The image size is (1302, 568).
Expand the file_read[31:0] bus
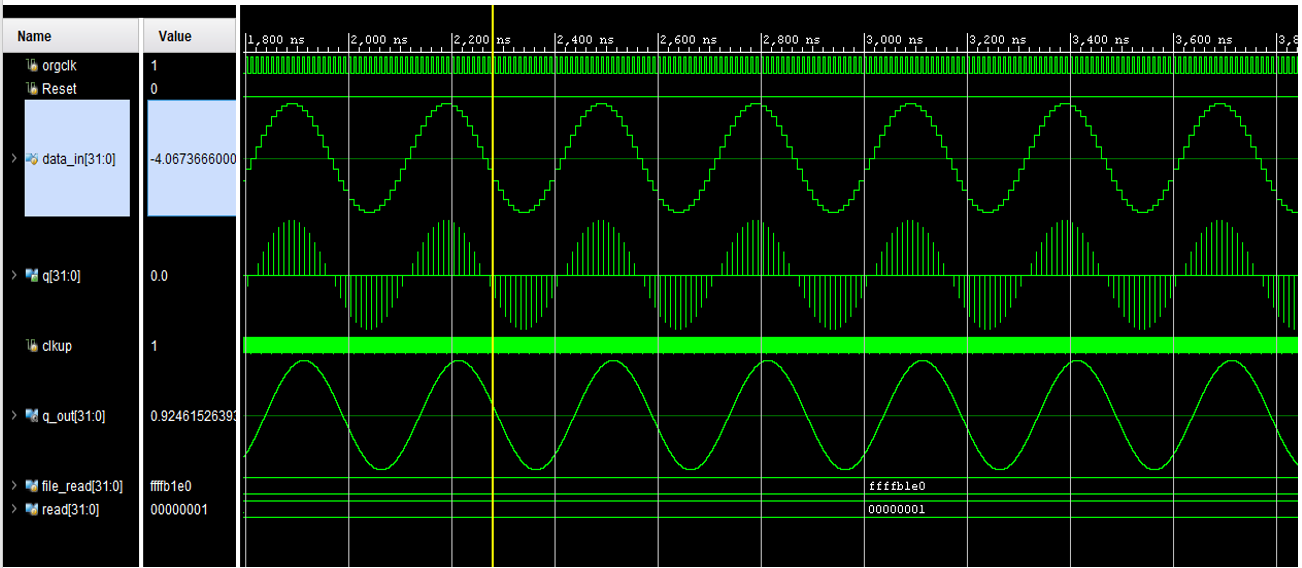13,486
